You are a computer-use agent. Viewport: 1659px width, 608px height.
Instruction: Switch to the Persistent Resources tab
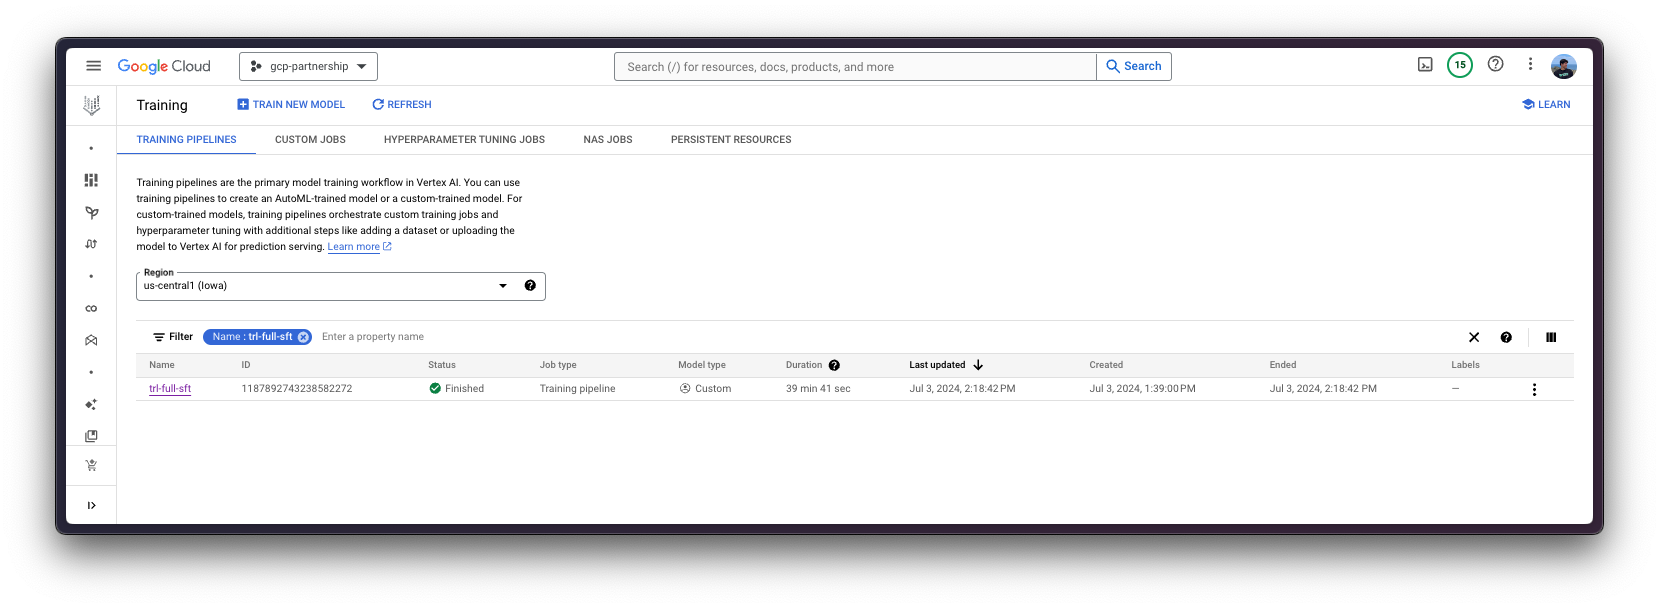(x=731, y=140)
